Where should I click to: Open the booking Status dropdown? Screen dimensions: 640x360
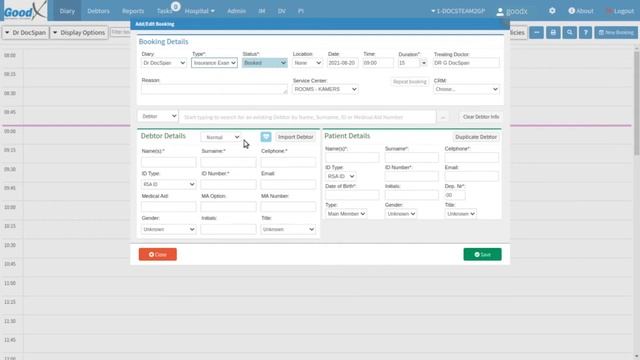point(264,63)
